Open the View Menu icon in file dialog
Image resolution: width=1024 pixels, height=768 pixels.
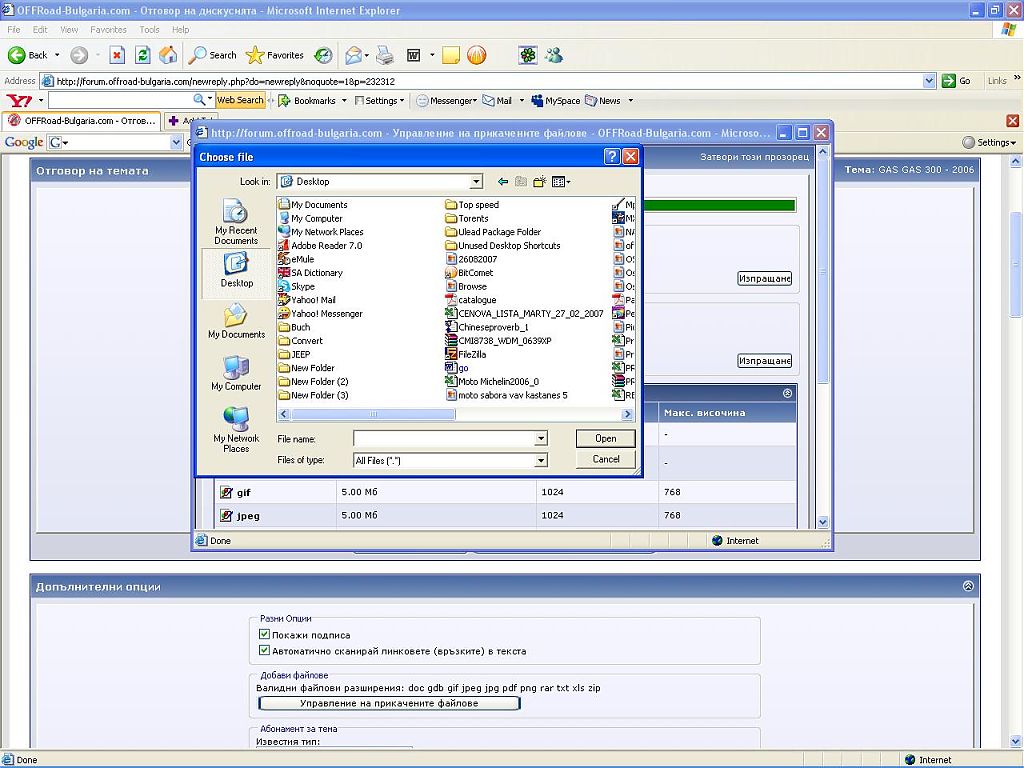[x=560, y=182]
